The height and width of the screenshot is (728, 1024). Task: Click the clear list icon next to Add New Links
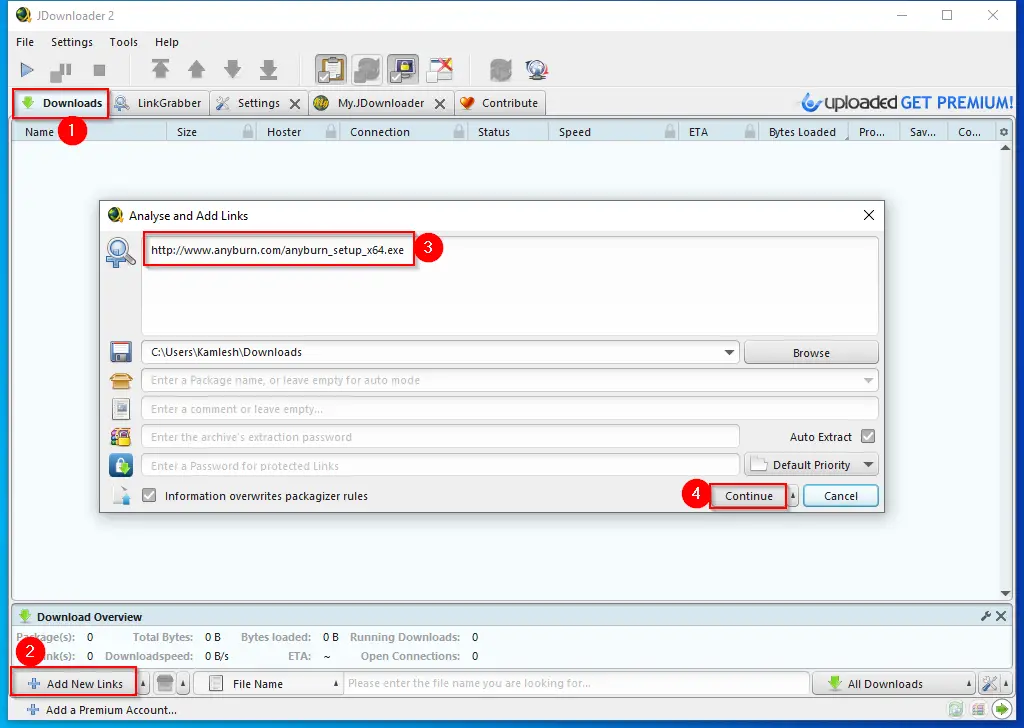coord(165,684)
